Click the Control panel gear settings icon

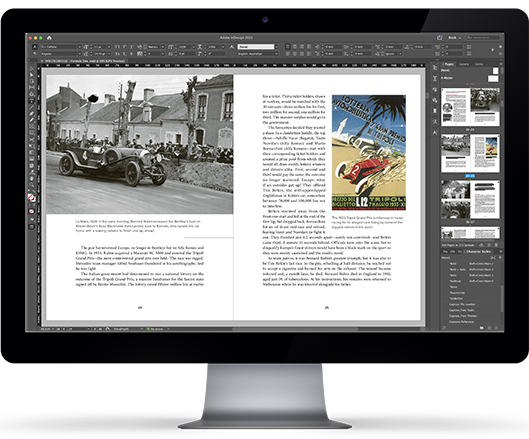[500, 47]
